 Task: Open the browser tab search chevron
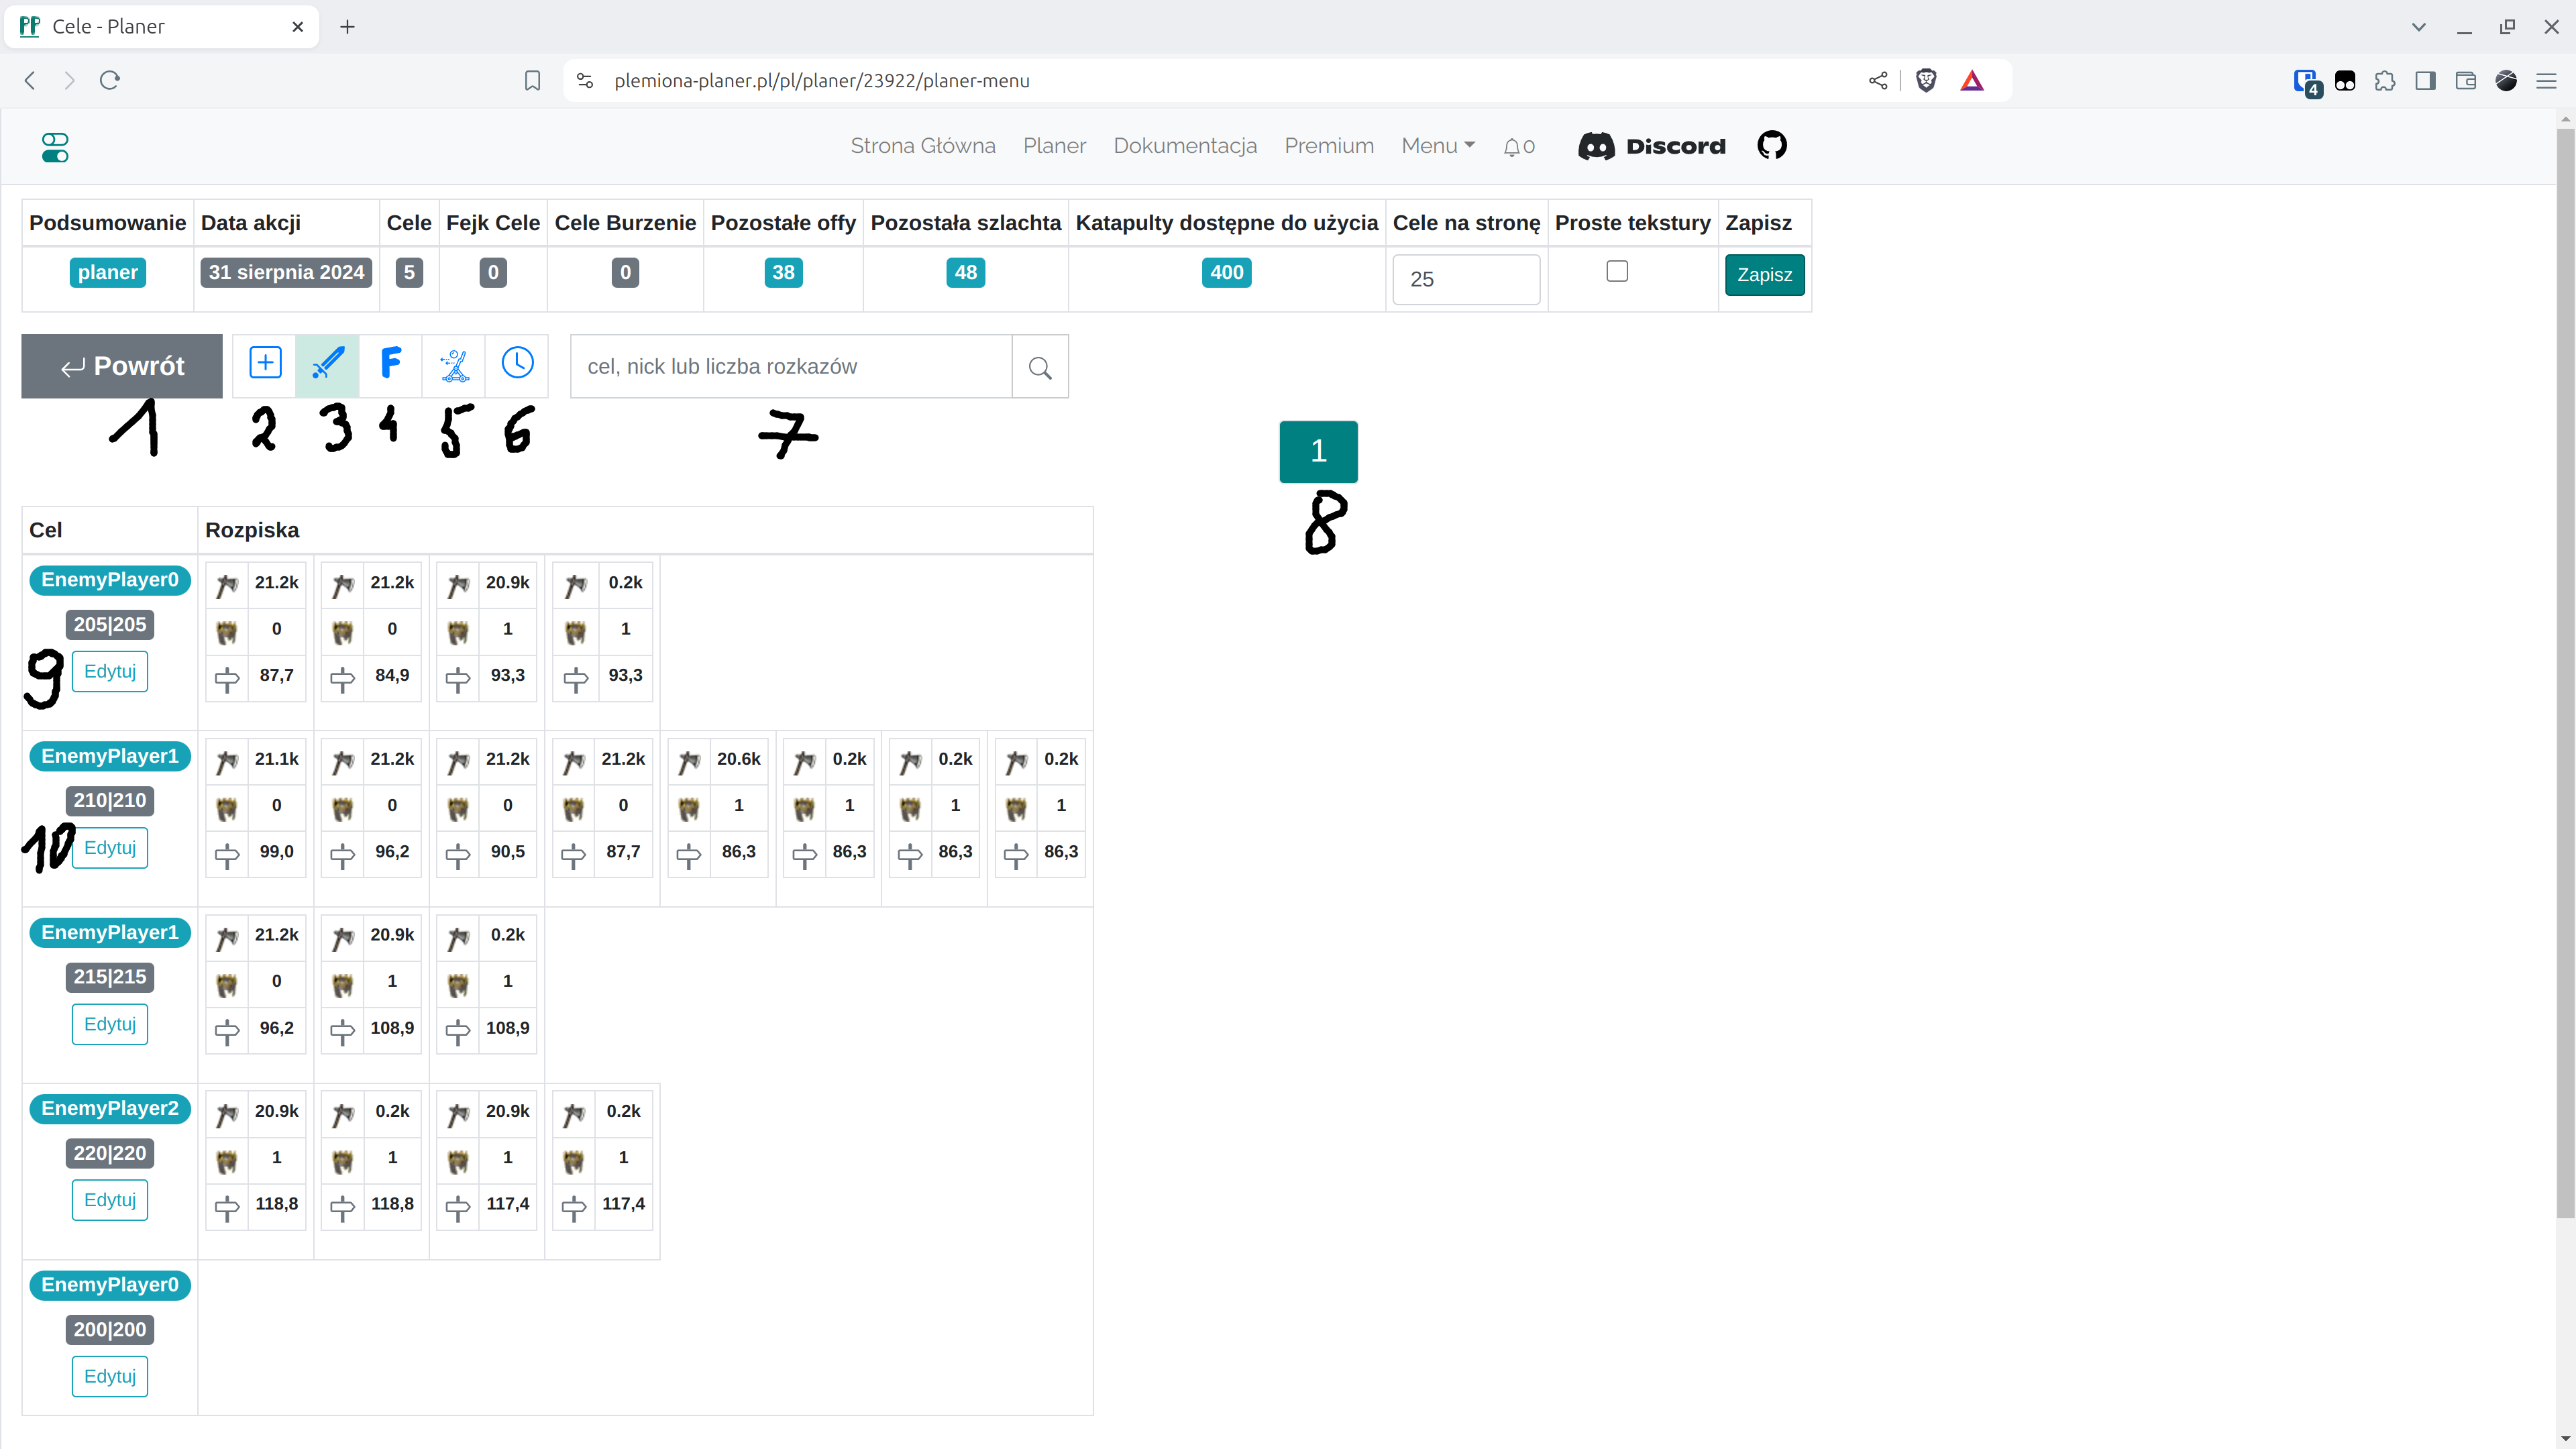tap(2418, 27)
